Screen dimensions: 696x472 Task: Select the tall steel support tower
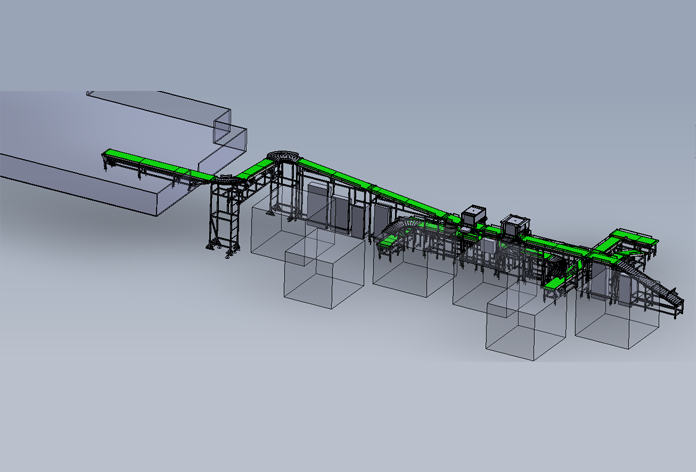click(225, 218)
